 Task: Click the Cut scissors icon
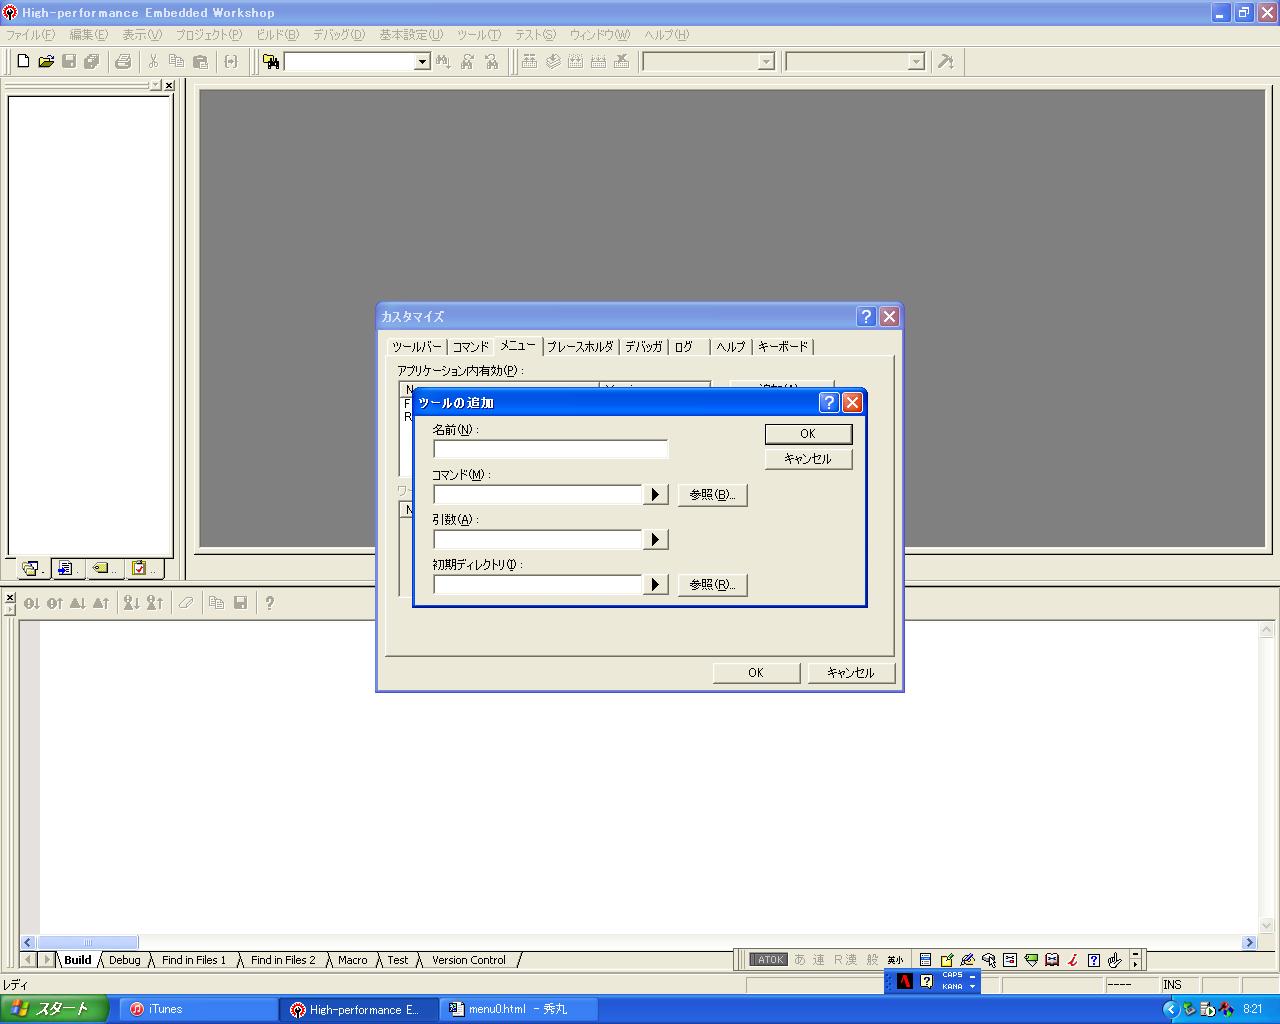(x=154, y=62)
